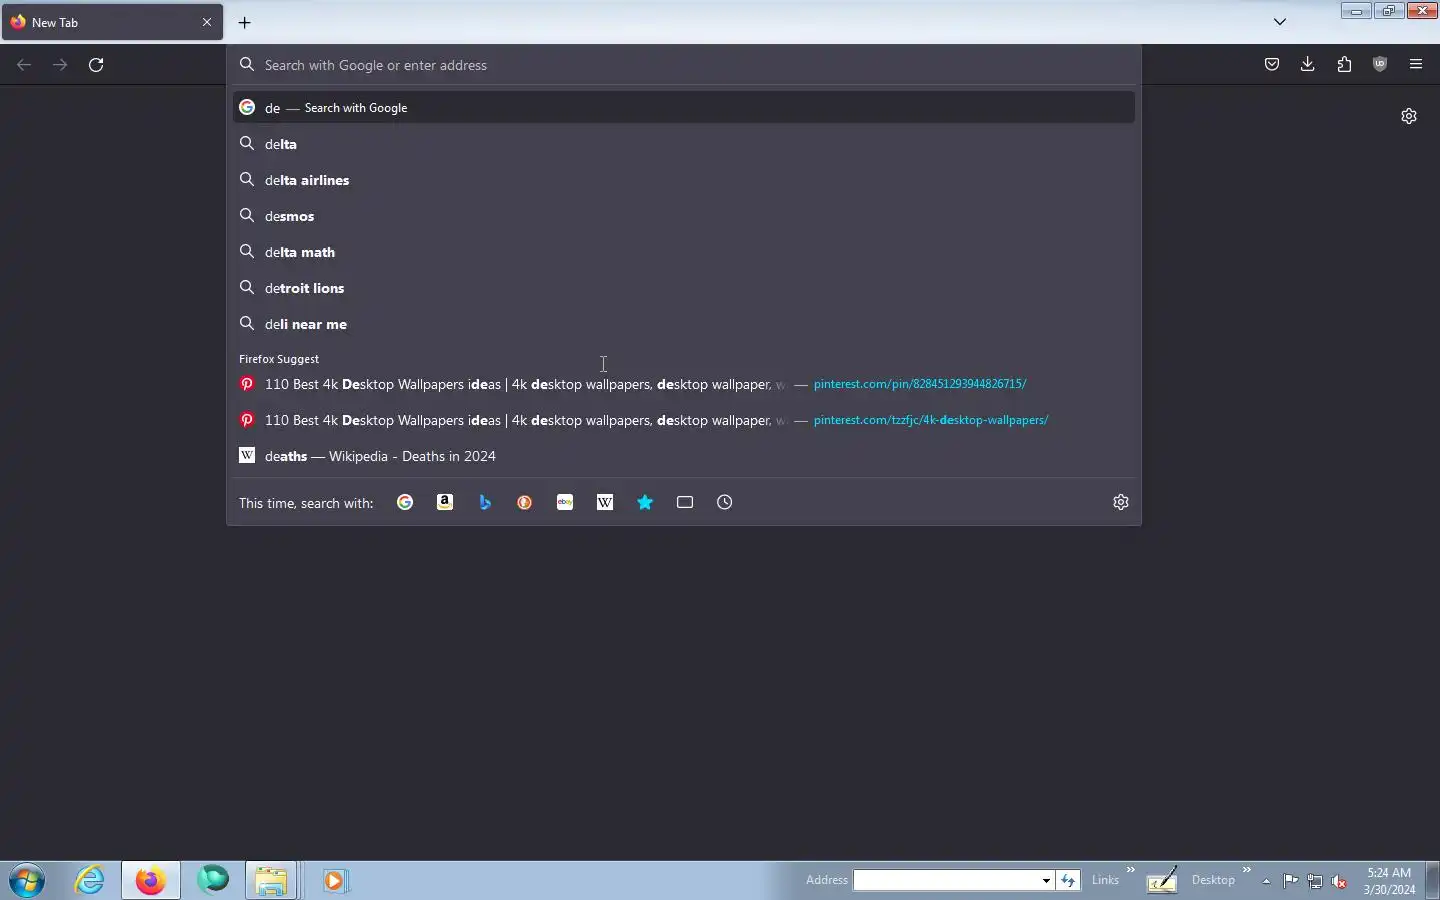The width and height of the screenshot is (1440, 900).
Task: Open new tab page personalize gear
Action: pos(1409,116)
